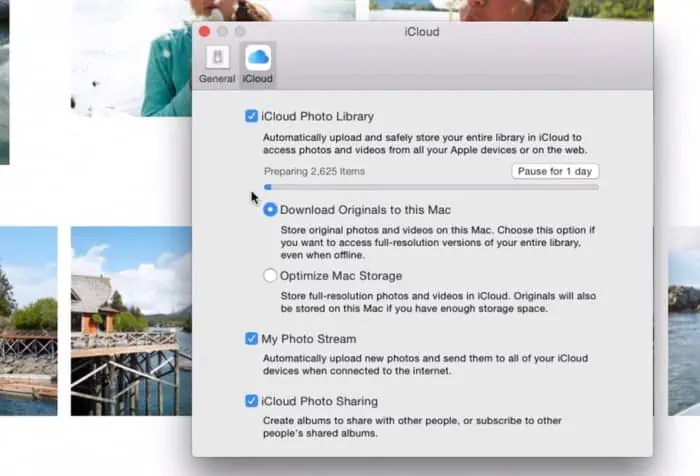Viewport: 700px width, 476px height.
Task: Click the 'Store full-resolution photos' description
Action: 438,302
